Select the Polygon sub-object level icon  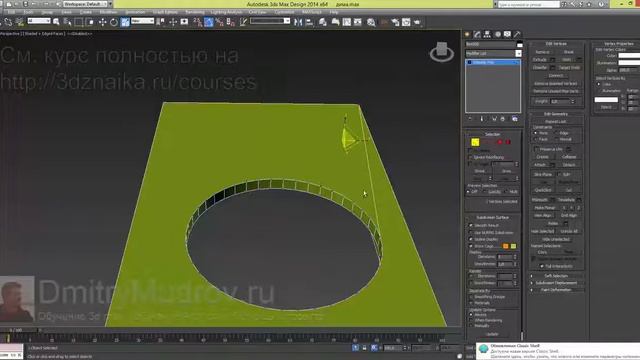coord(500,142)
